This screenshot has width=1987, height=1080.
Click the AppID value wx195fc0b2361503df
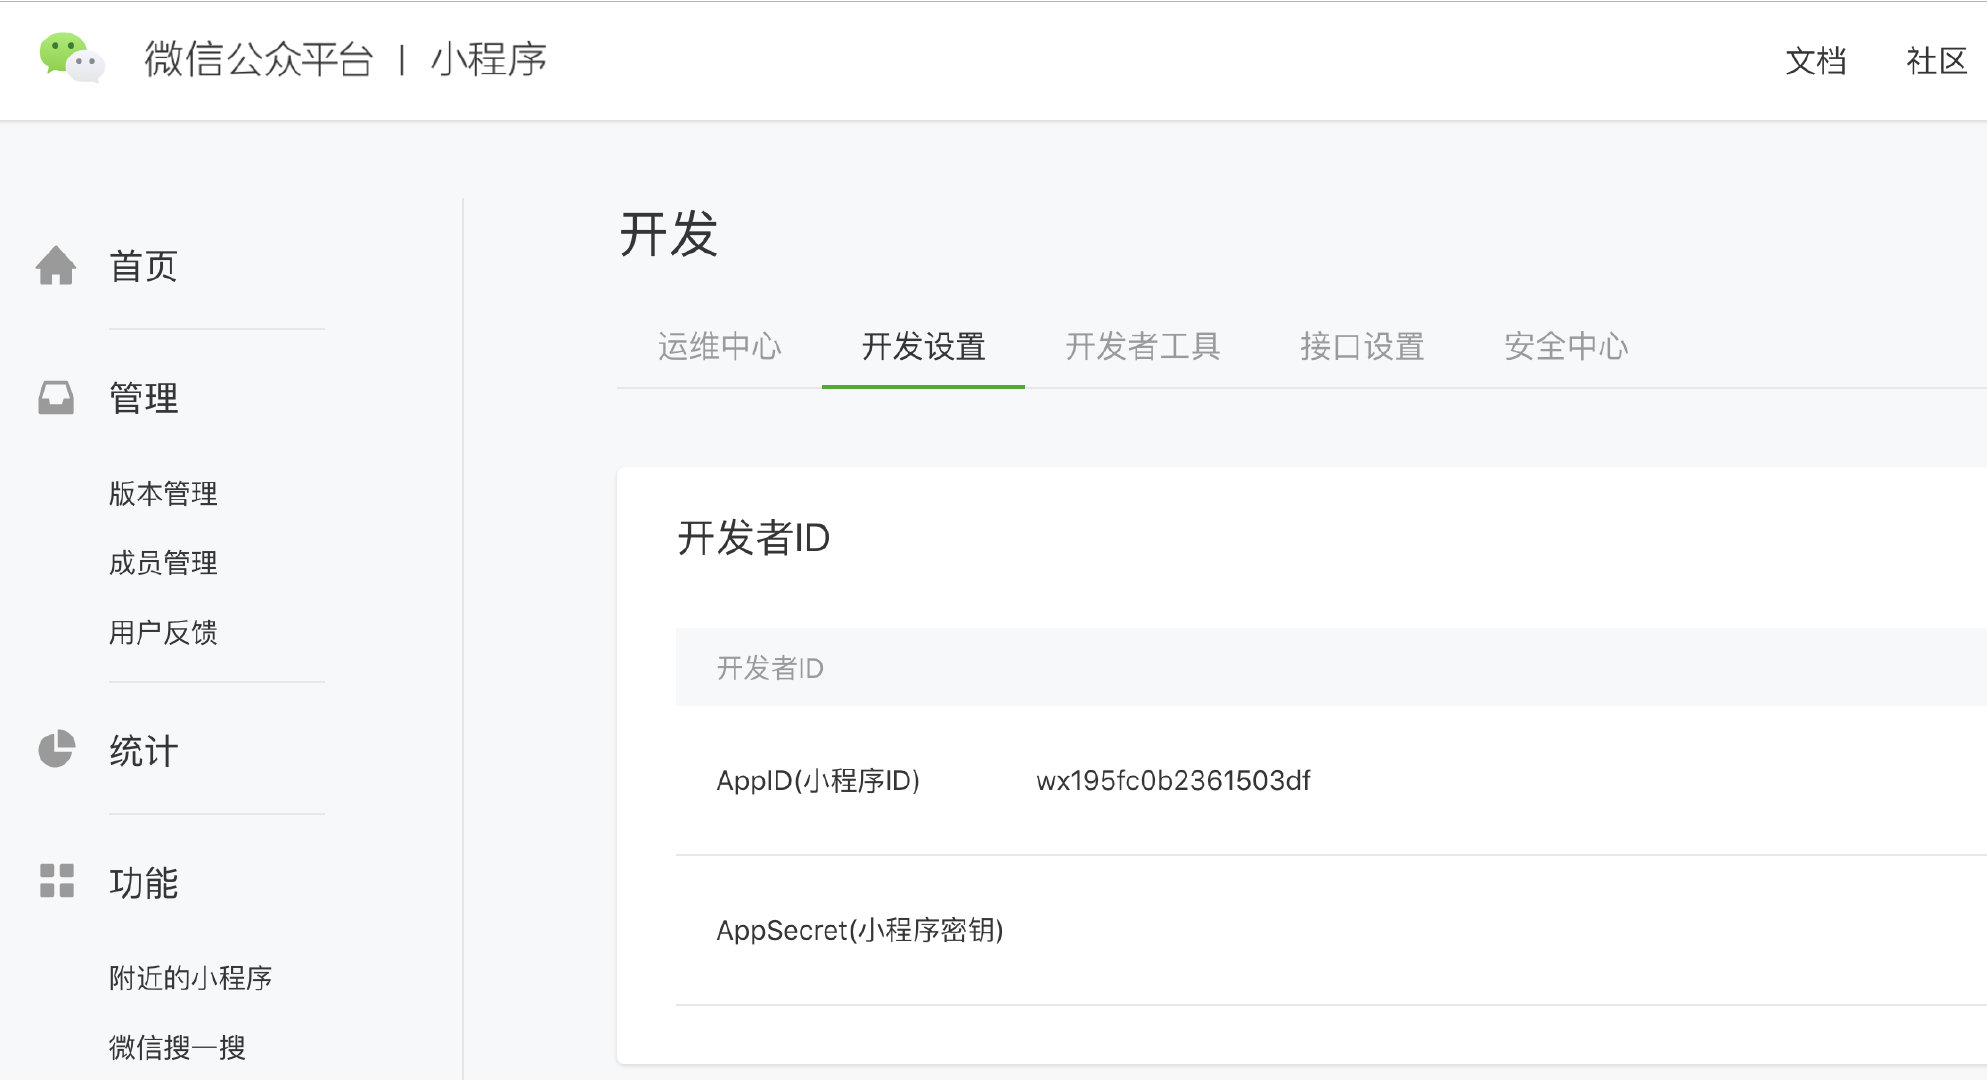1173,781
